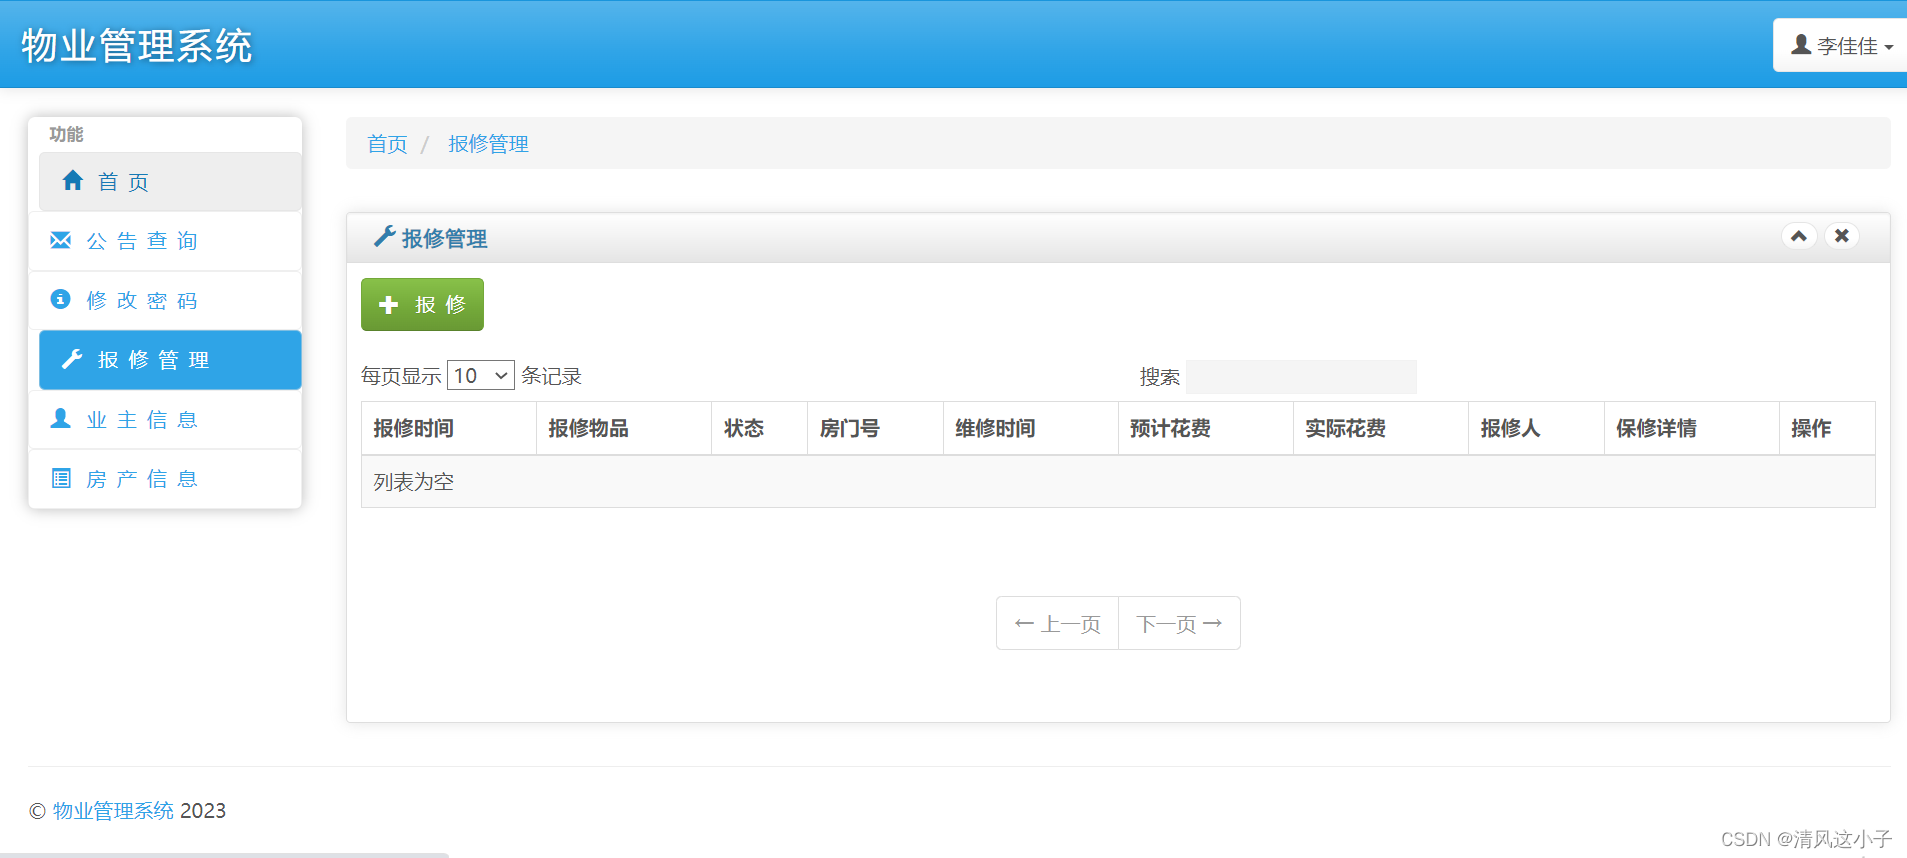Select 修改密码 in the sidebar menu

165,300
